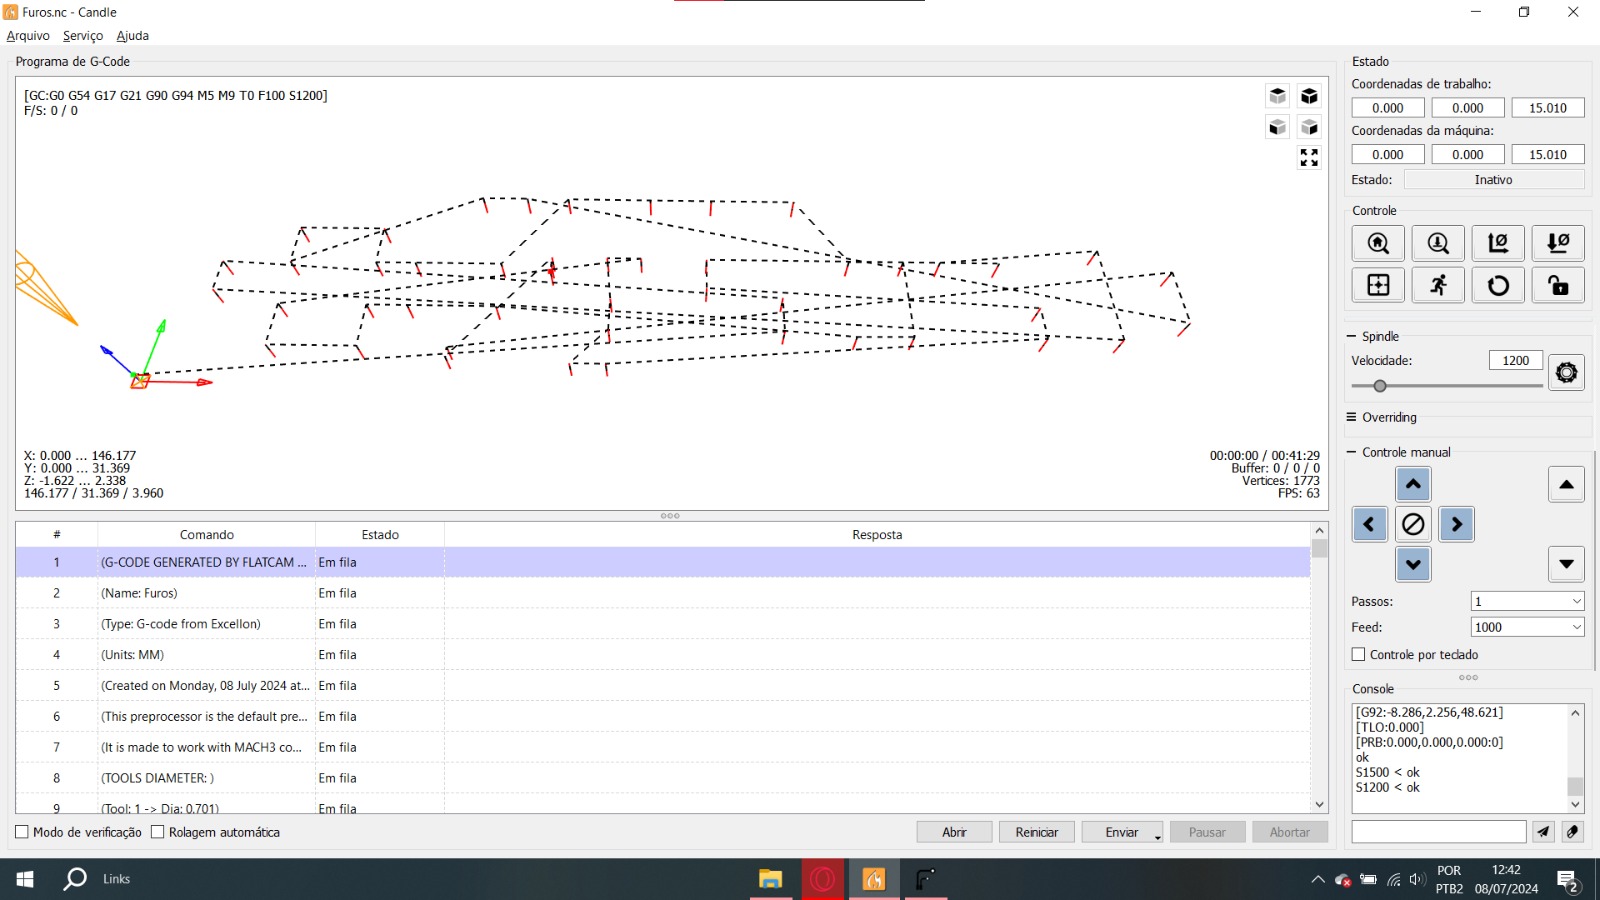Expand the Overriding section
Image resolution: width=1600 pixels, height=900 pixels.
coord(1389,418)
